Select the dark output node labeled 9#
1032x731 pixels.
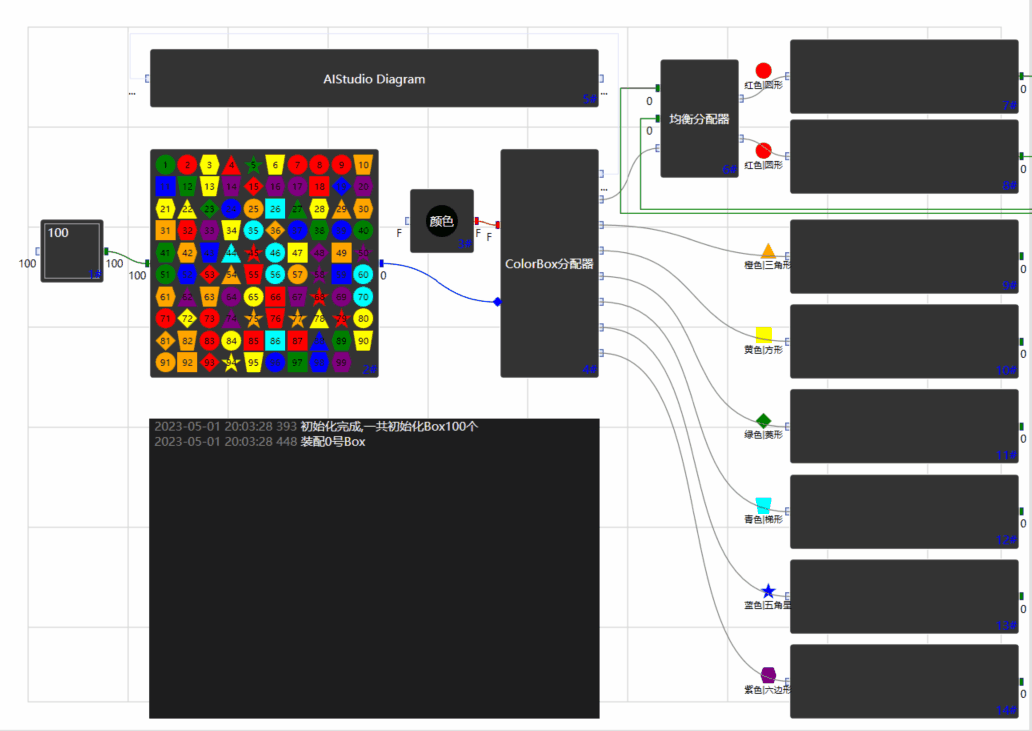click(904, 256)
